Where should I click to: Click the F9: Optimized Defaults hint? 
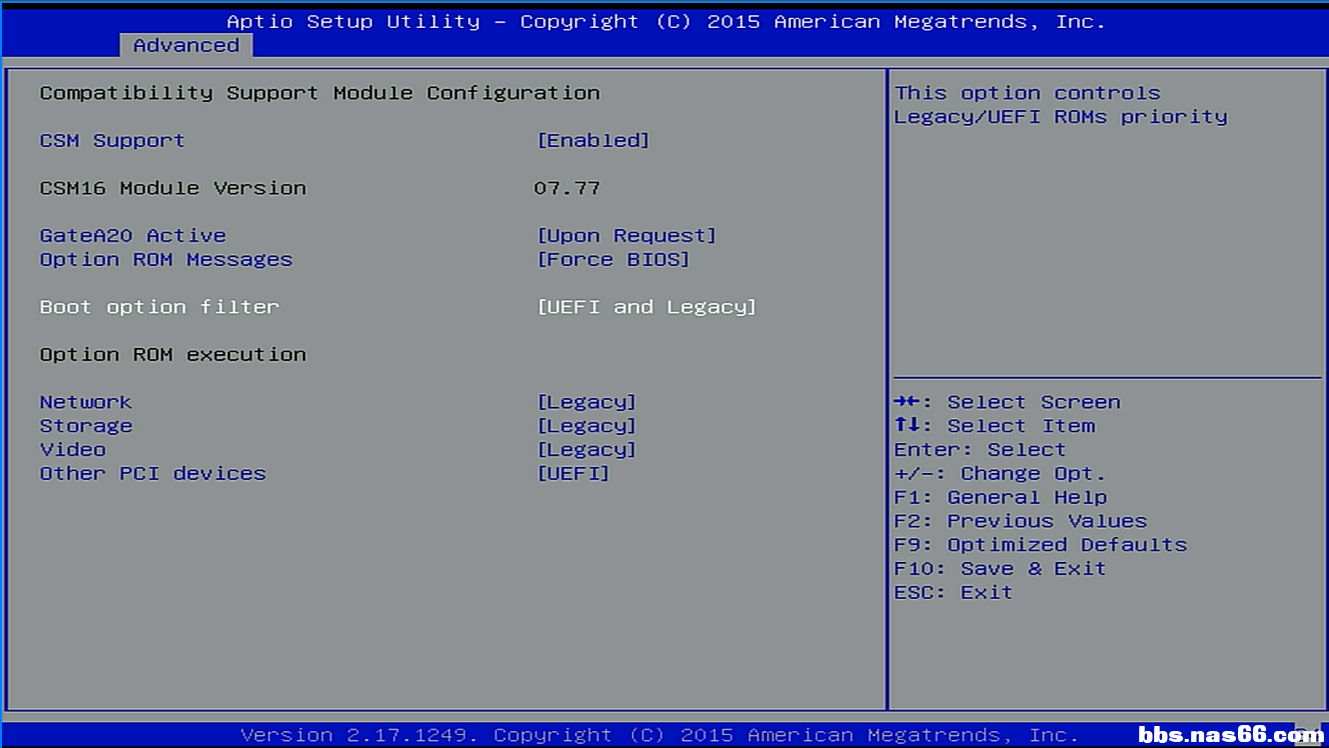coord(1040,545)
